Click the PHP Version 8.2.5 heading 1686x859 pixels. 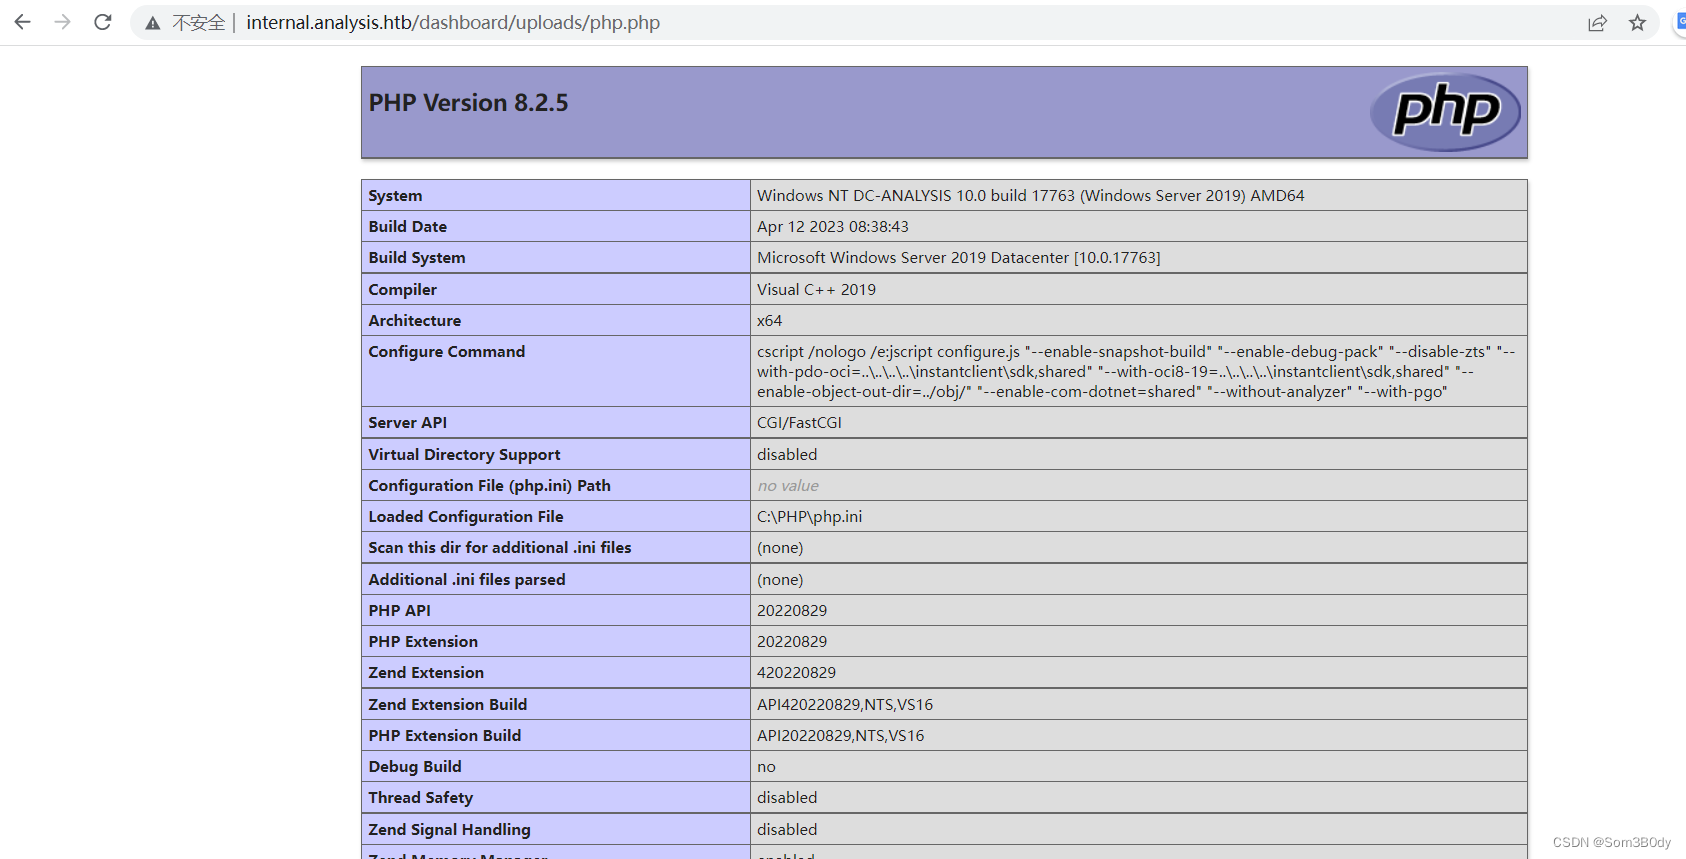(x=468, y=103)
